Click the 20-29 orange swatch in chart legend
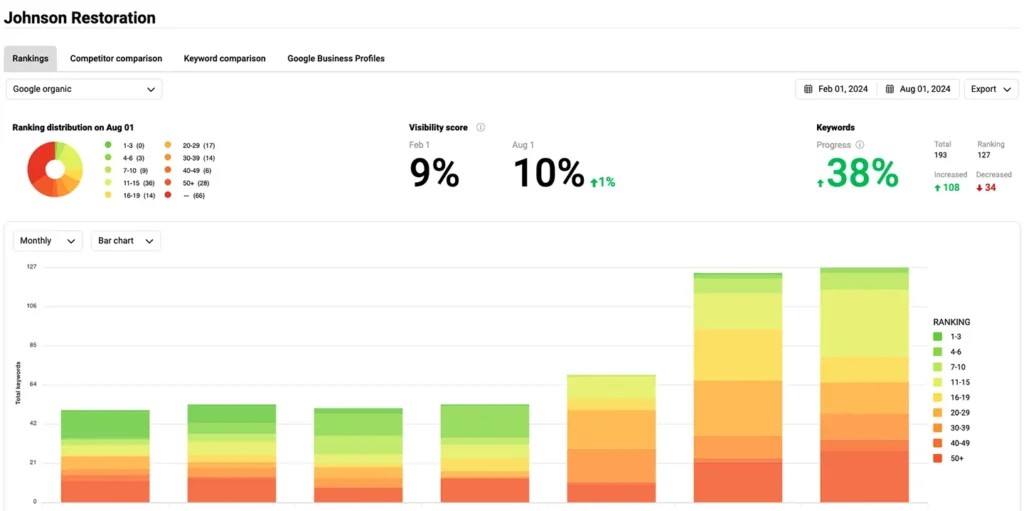 point(939,413)
